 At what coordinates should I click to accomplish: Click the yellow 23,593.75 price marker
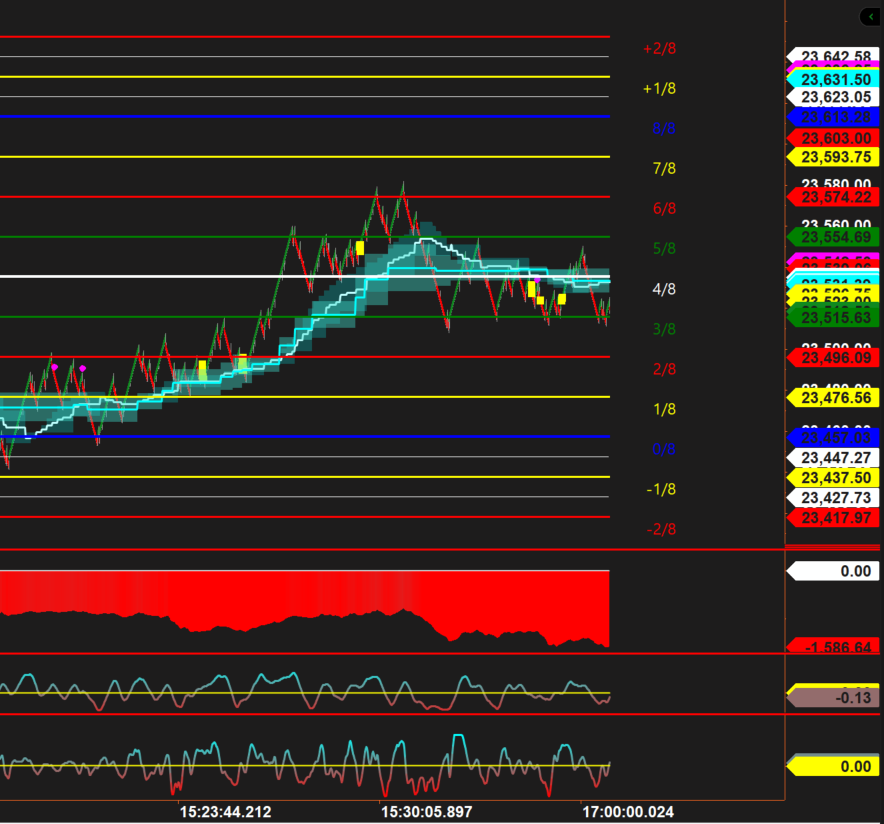[833, 157]
